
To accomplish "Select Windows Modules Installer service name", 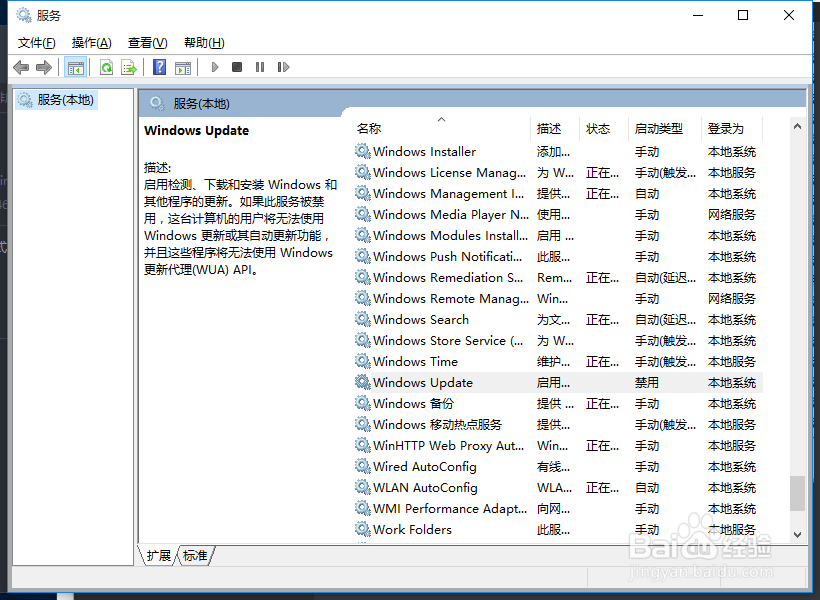I will click(450, 235).
